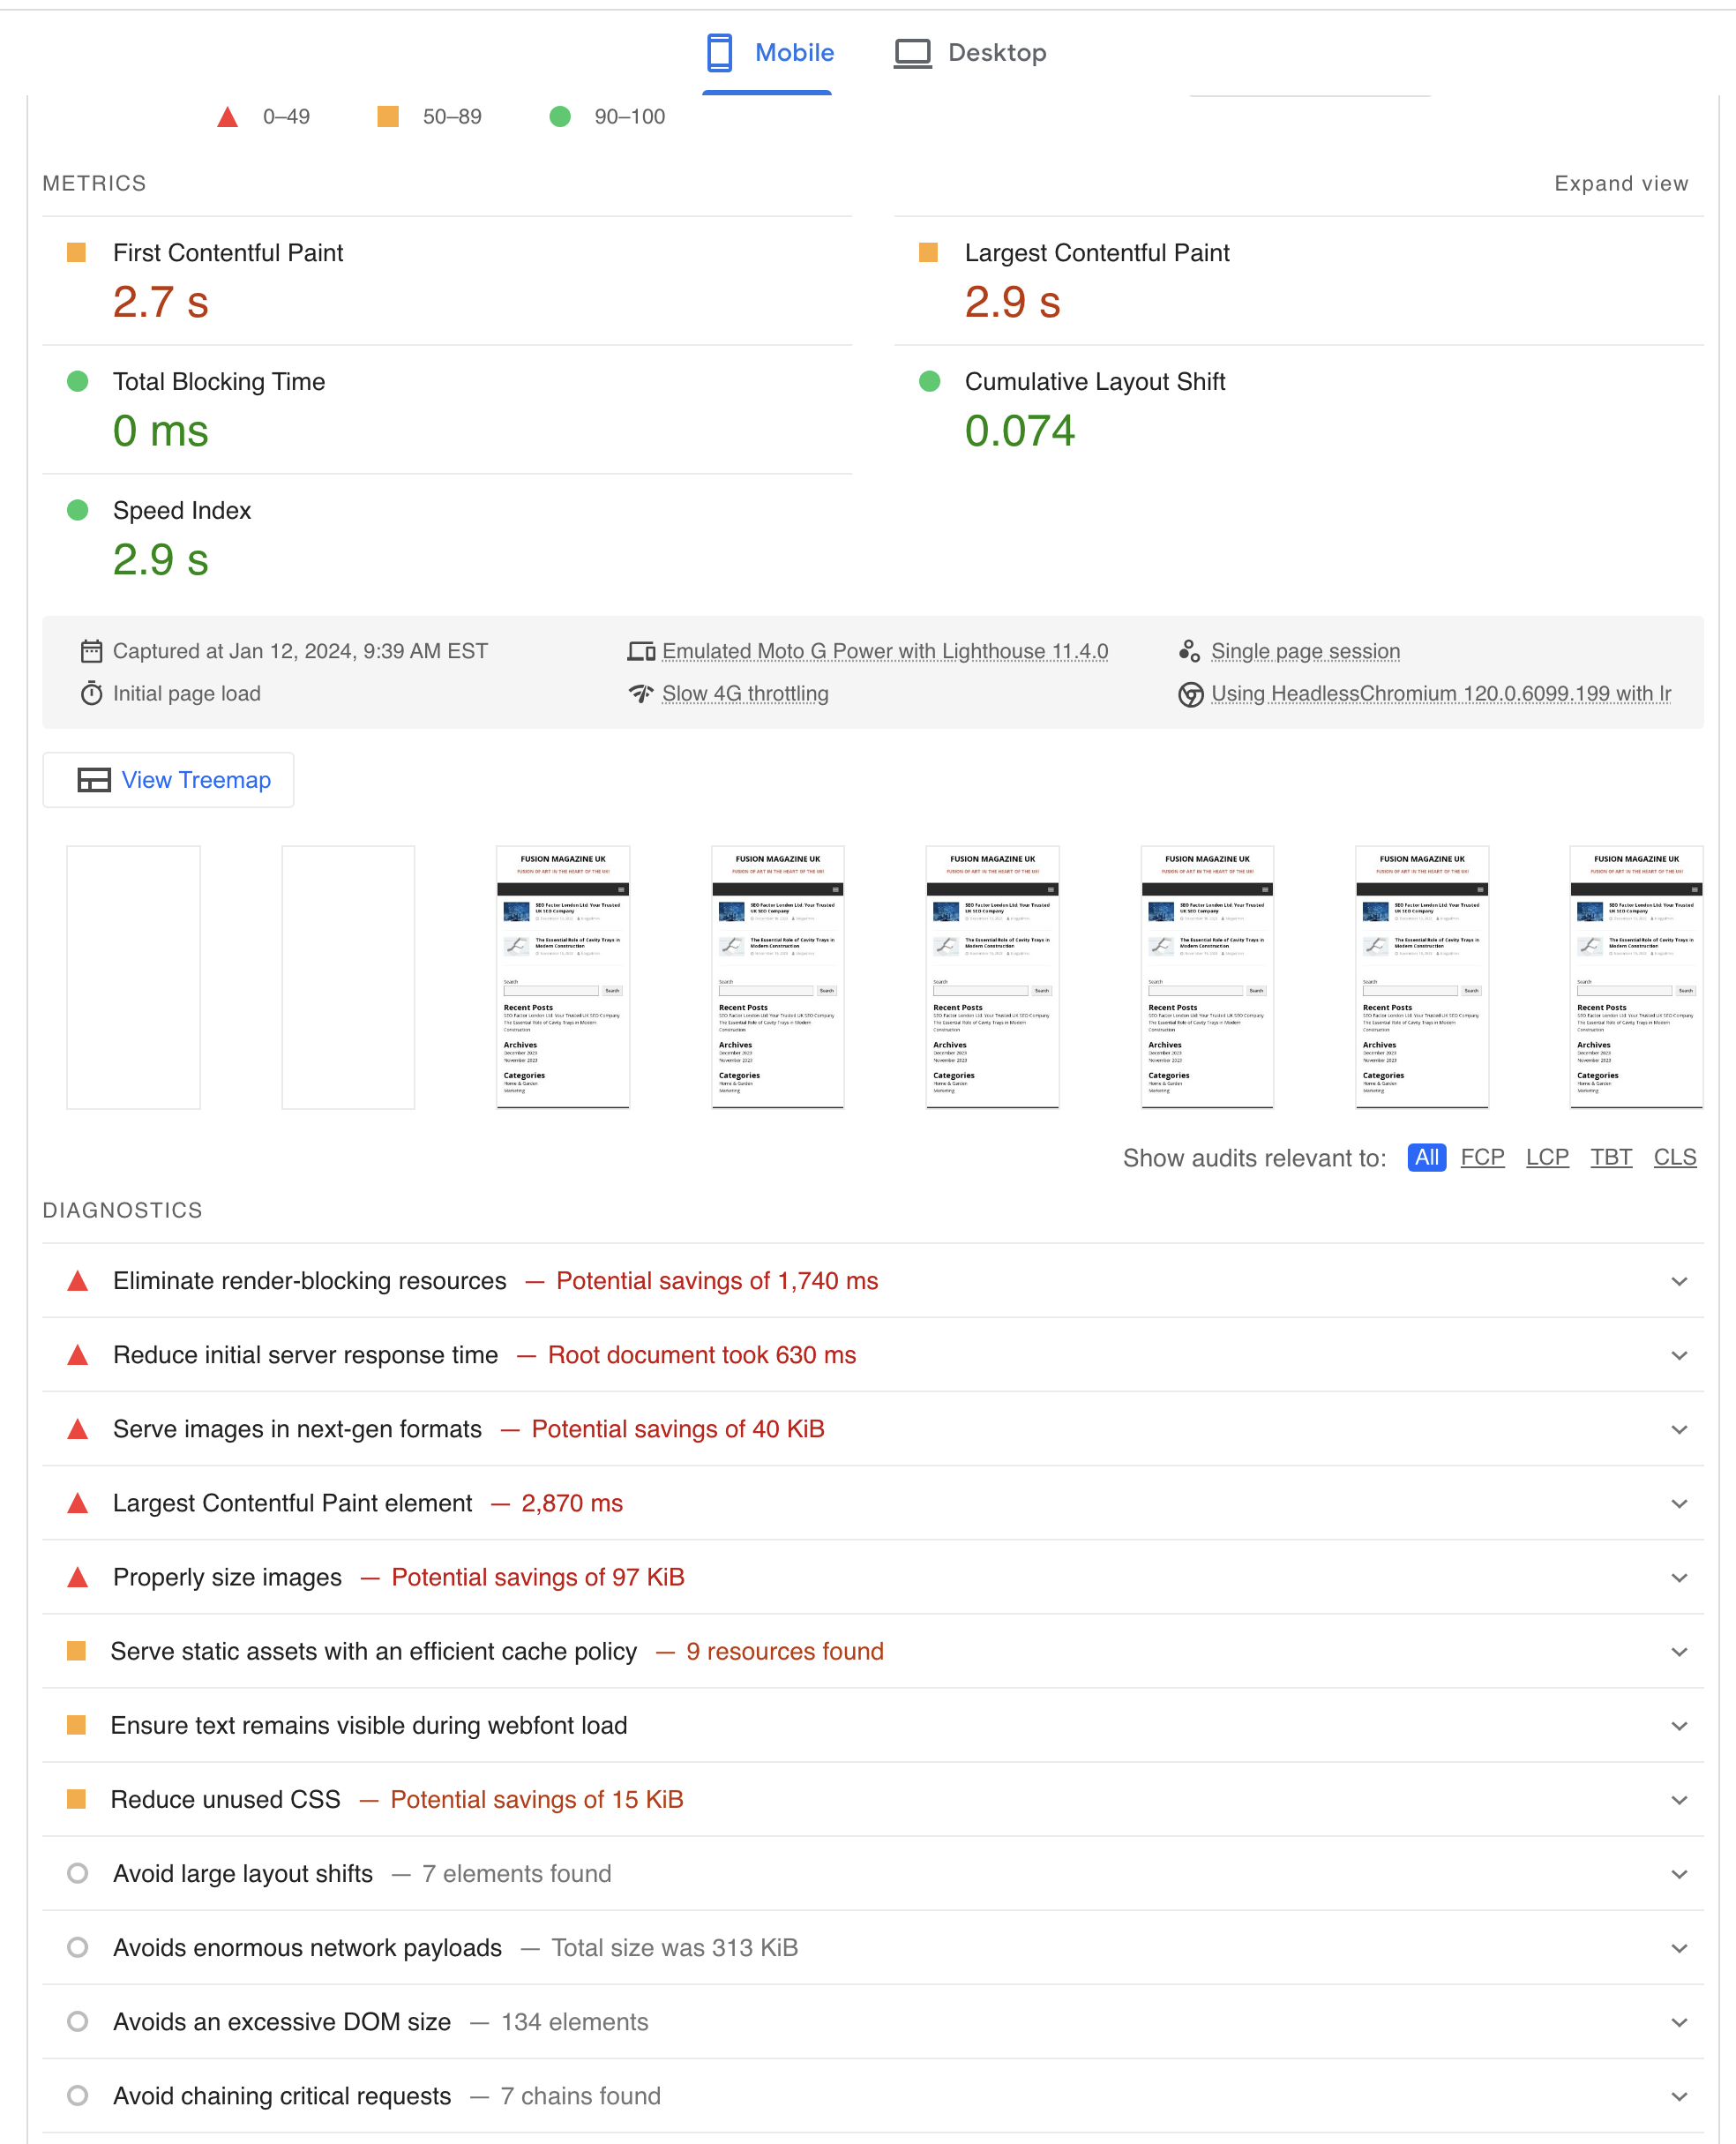Click the mobile phone icon
1736x2144 pixels.
(x=719, y=53)
